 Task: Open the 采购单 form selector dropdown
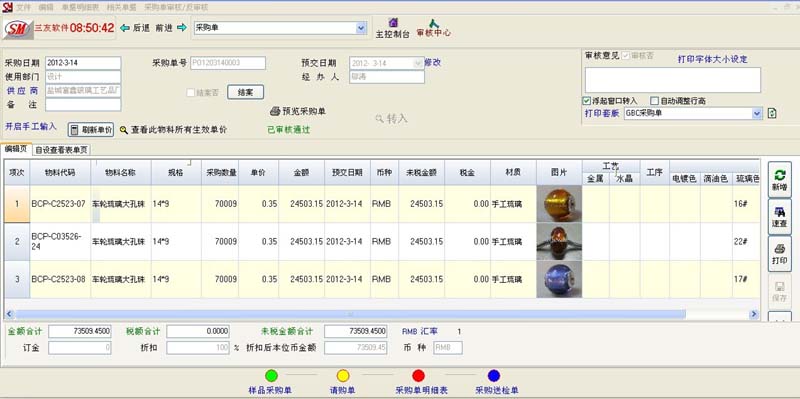coord(361,28)
